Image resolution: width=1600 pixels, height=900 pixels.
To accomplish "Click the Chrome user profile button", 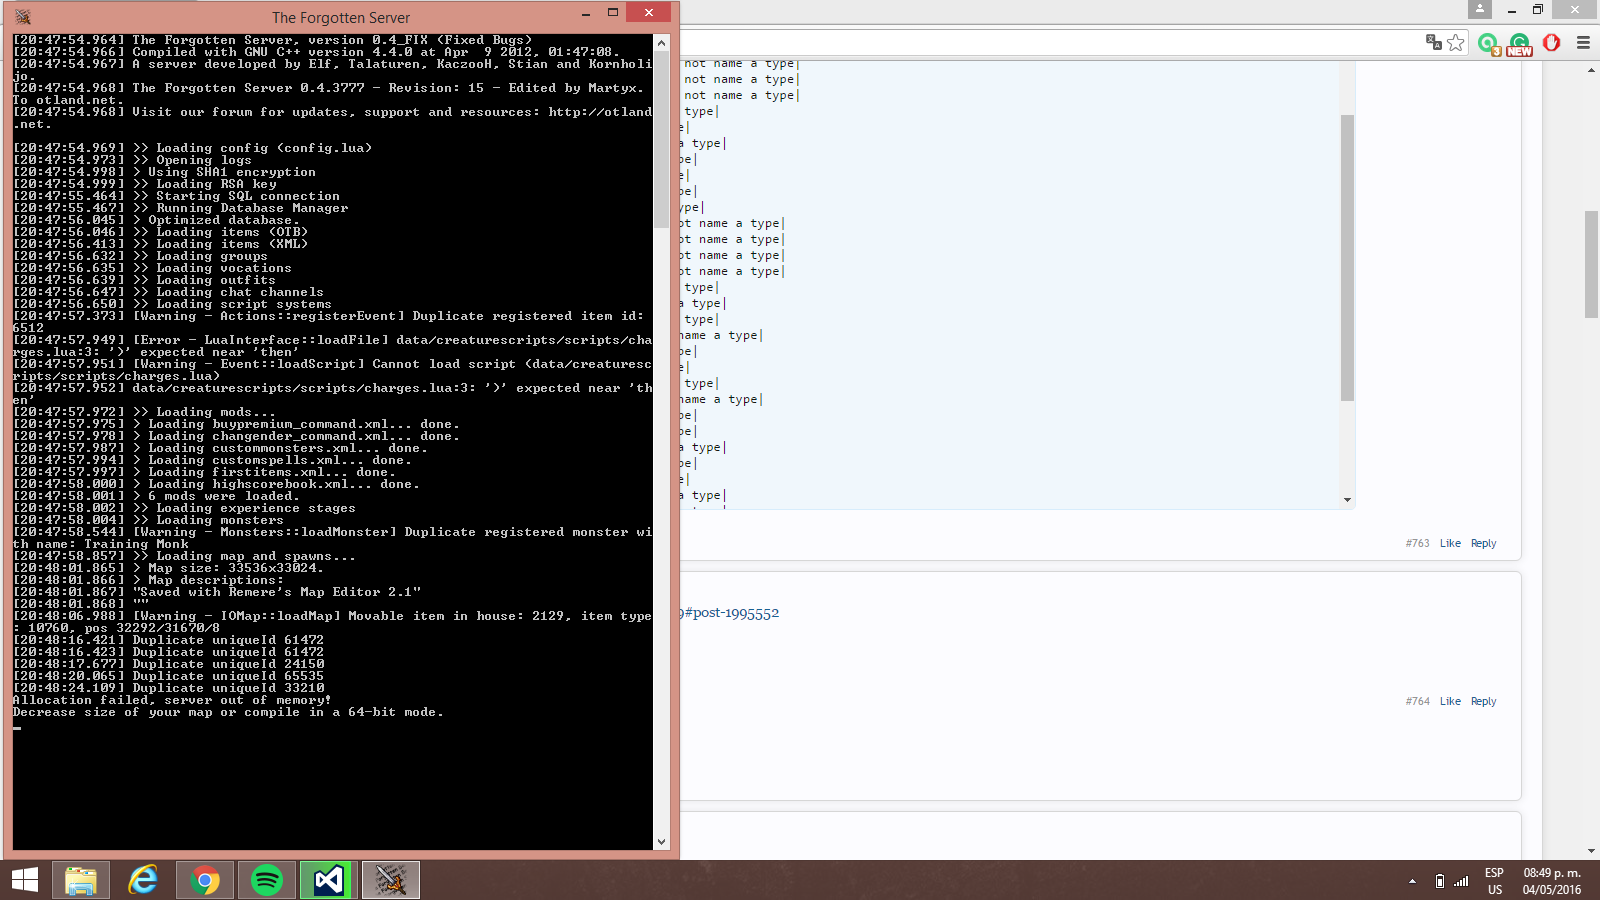I will point(1480,9).
